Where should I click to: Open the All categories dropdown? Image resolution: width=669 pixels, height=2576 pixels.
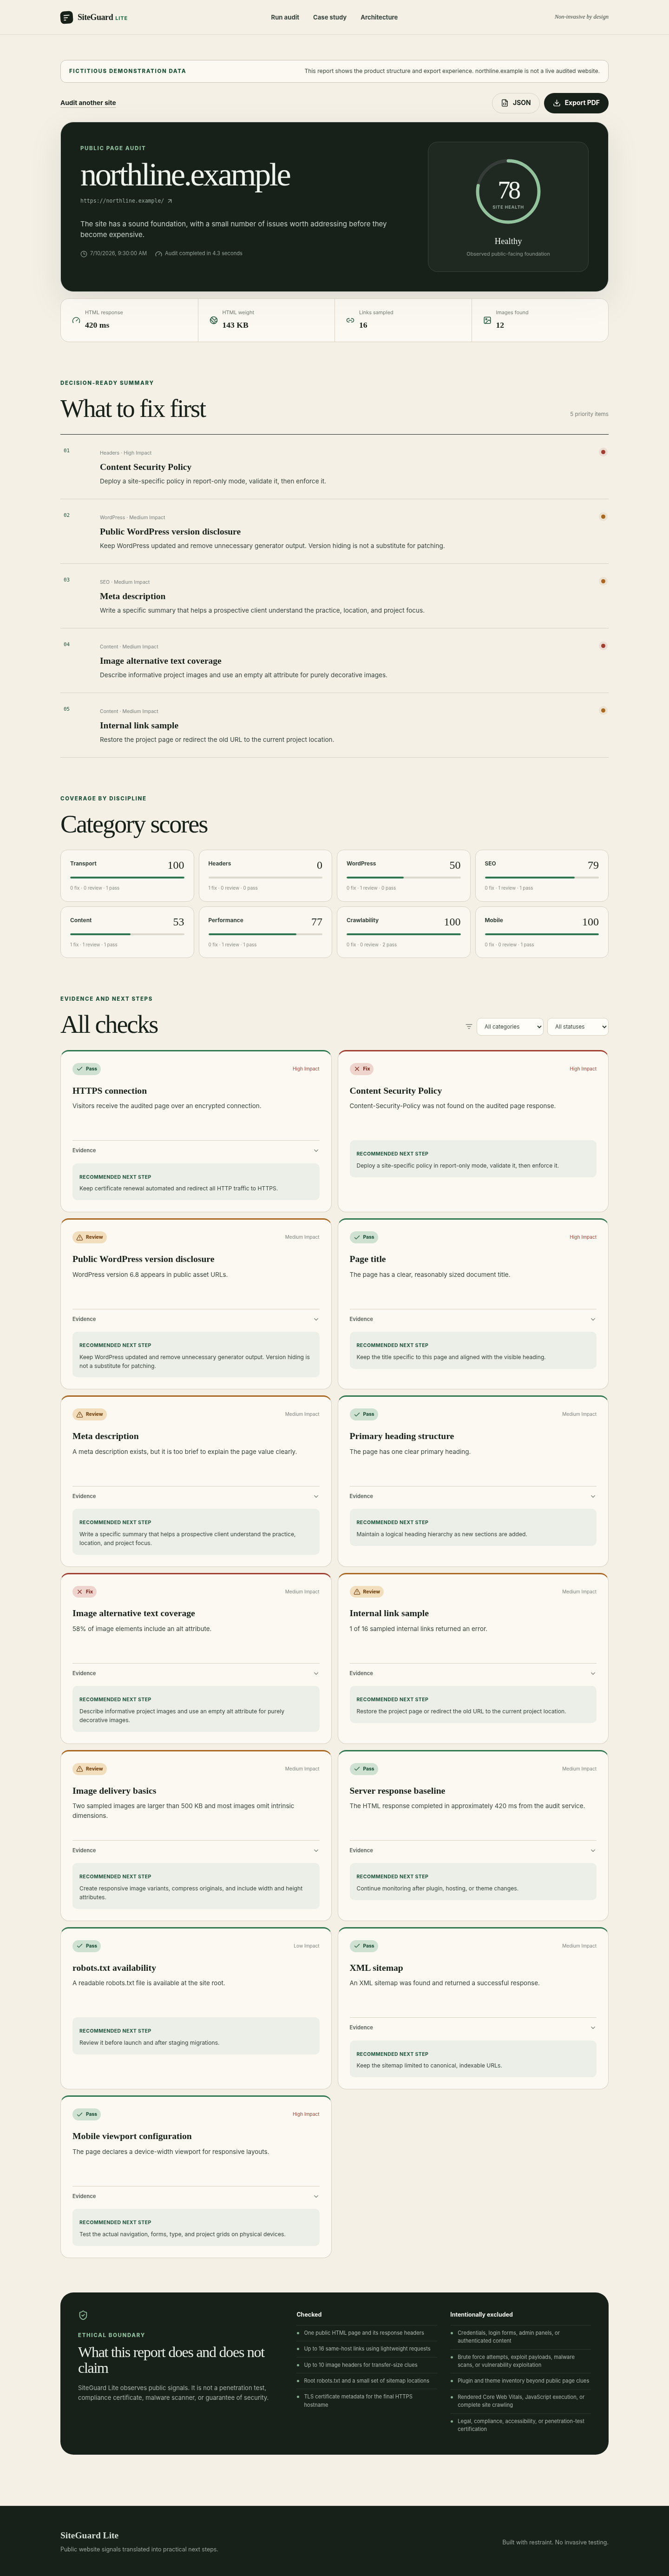coord(510,1026)
